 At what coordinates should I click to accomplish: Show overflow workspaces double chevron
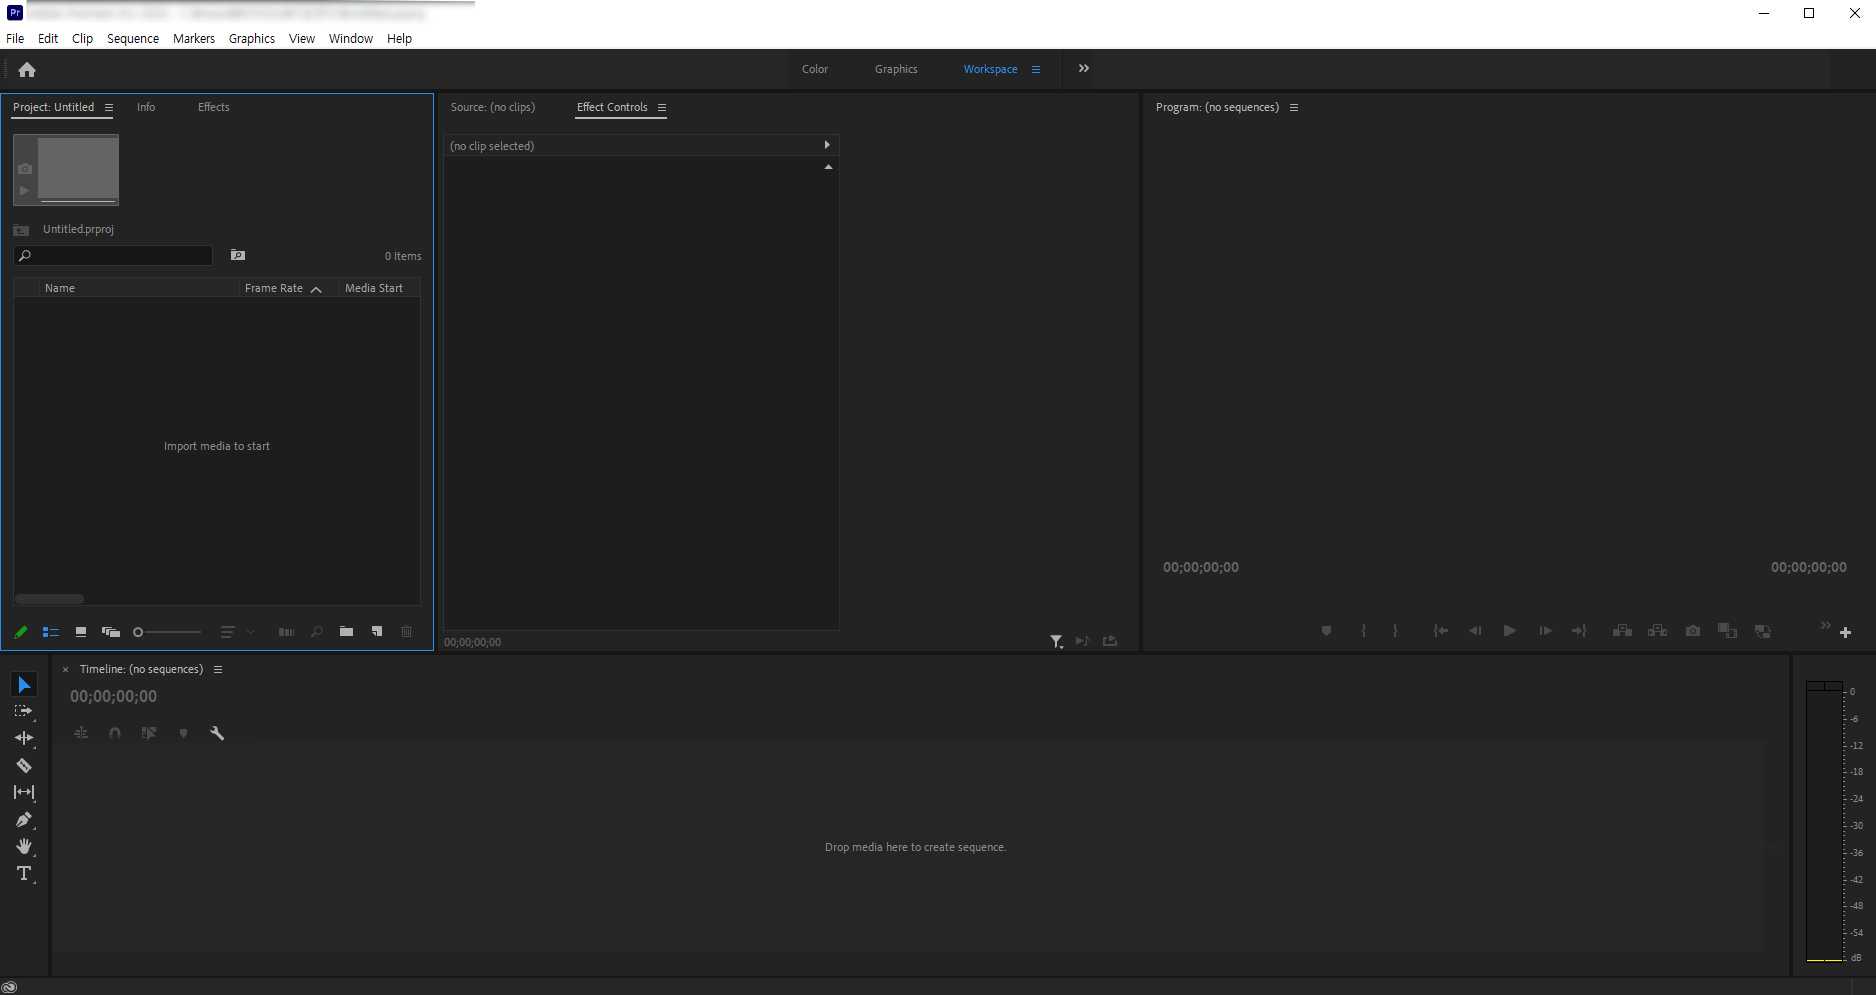tap(1084, 68)
